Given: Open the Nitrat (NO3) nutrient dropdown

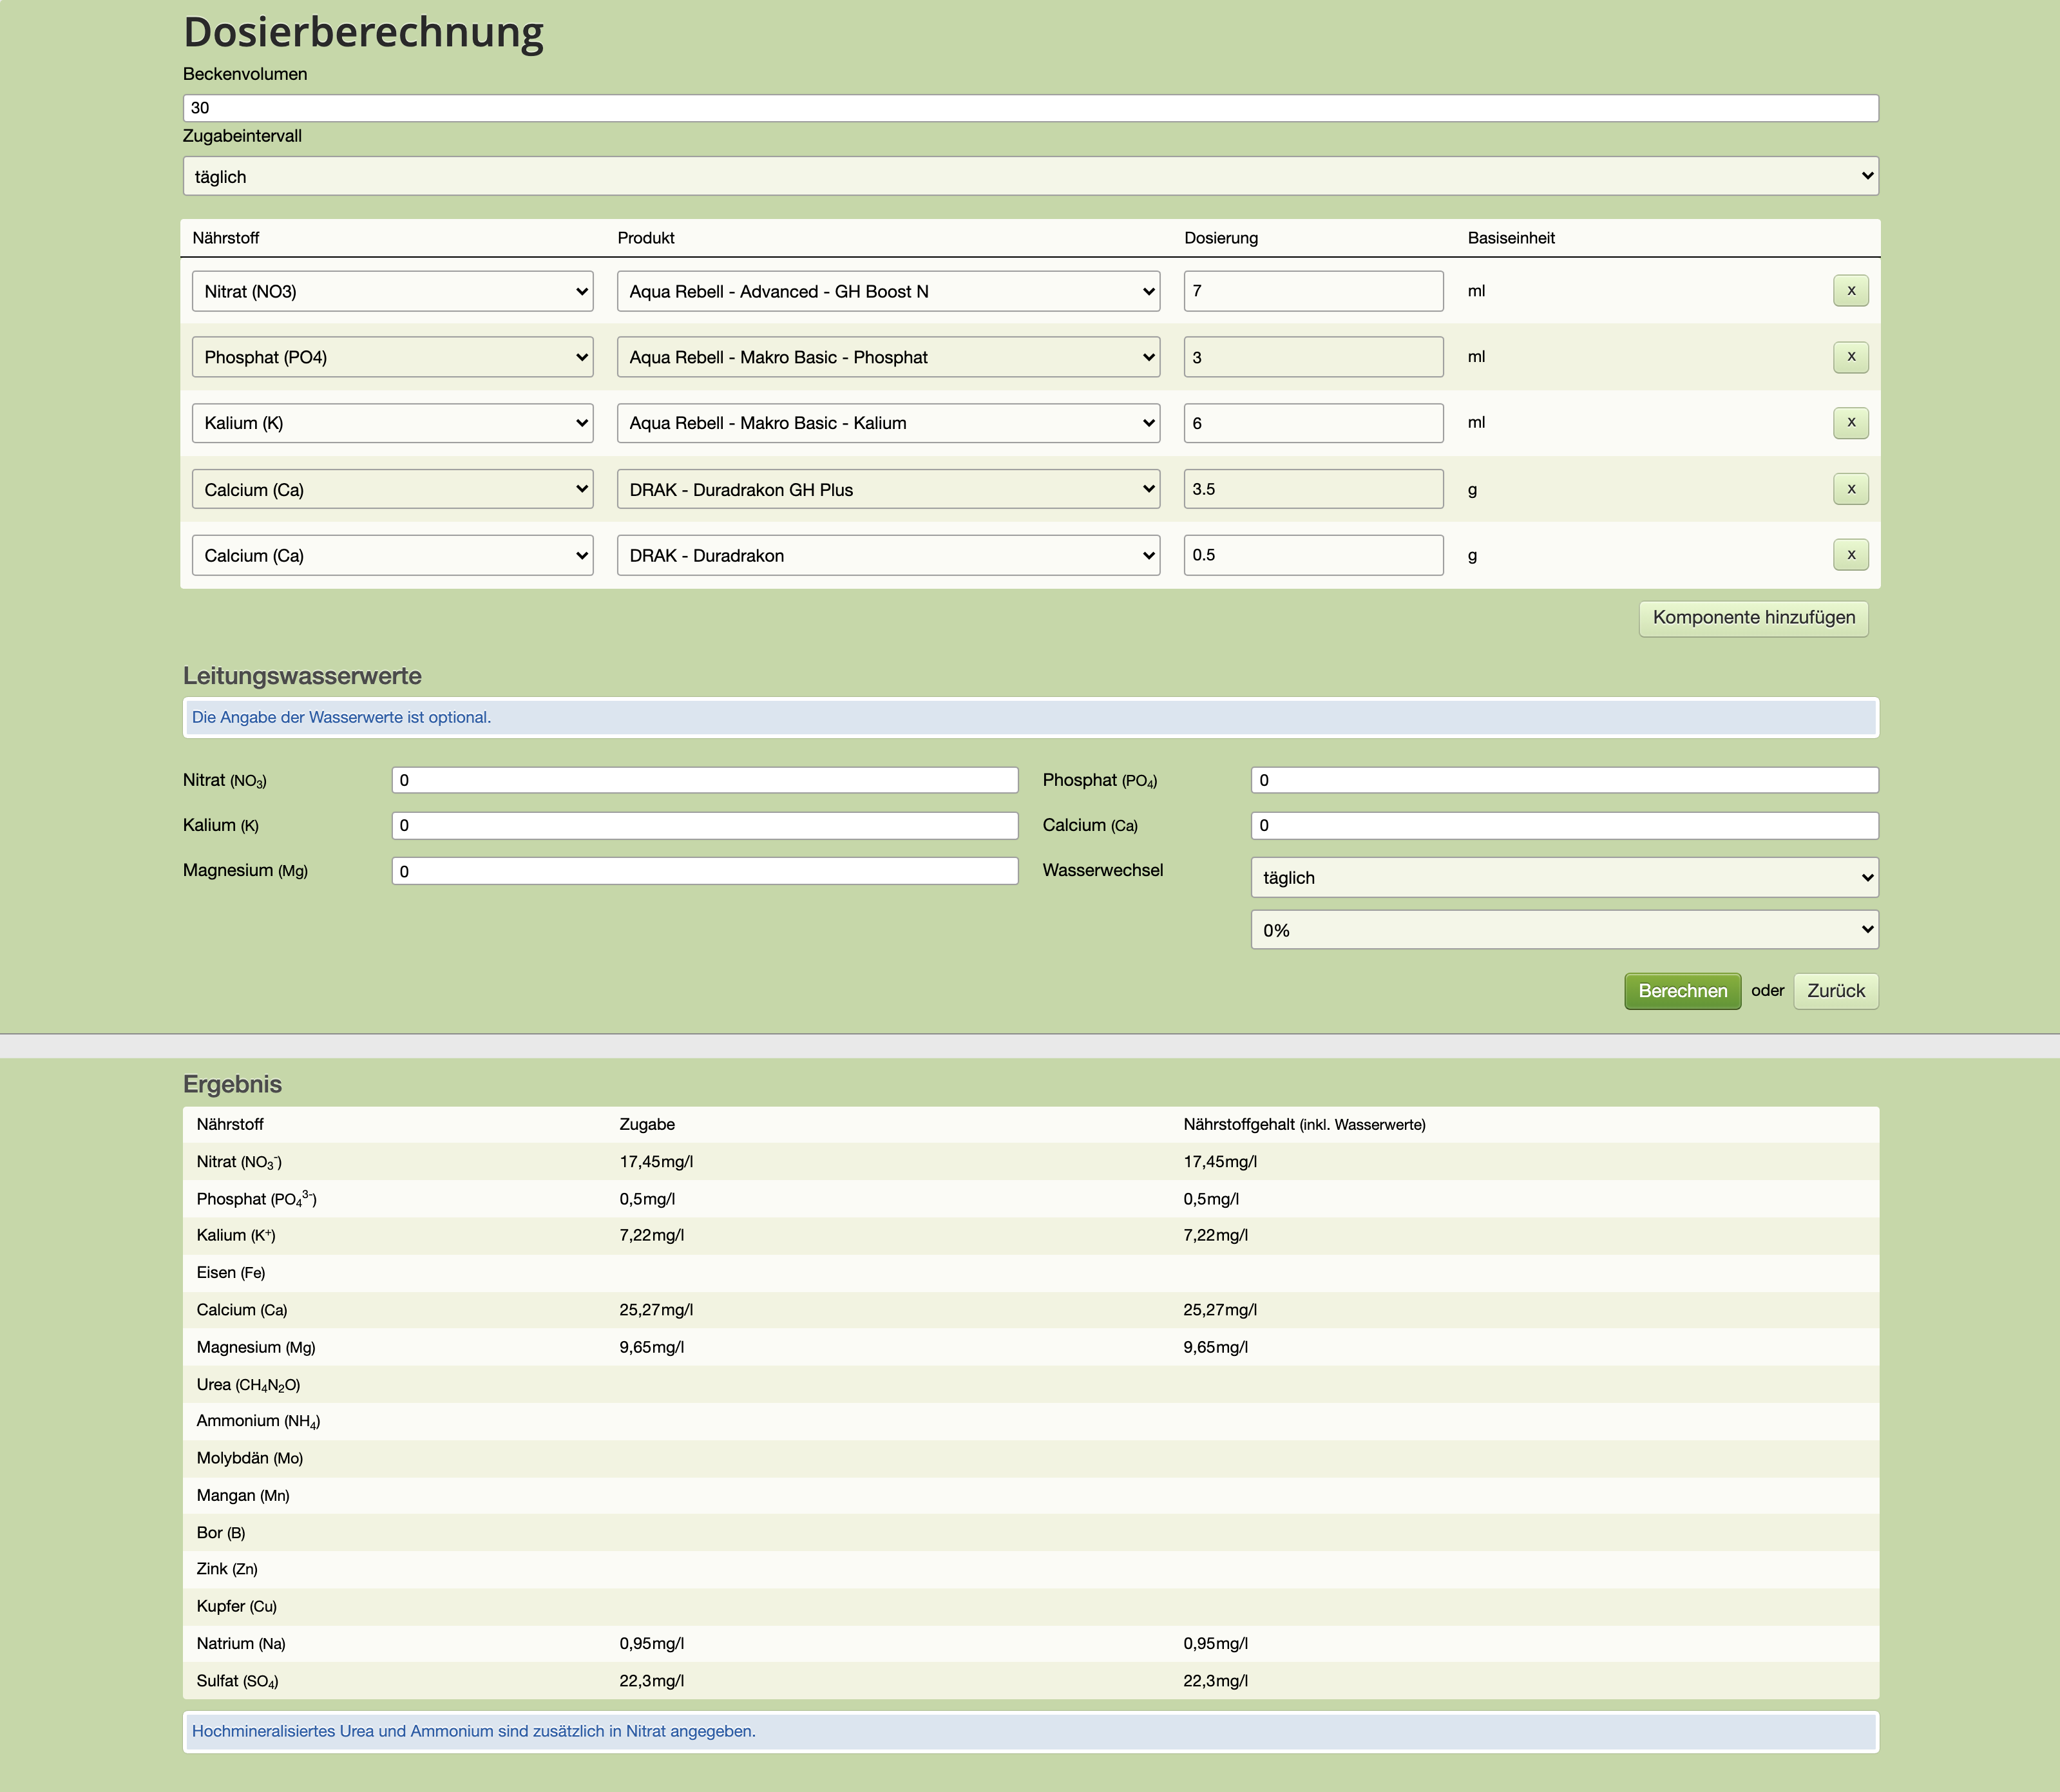Looking at the screenshot, I should (392, 291).
